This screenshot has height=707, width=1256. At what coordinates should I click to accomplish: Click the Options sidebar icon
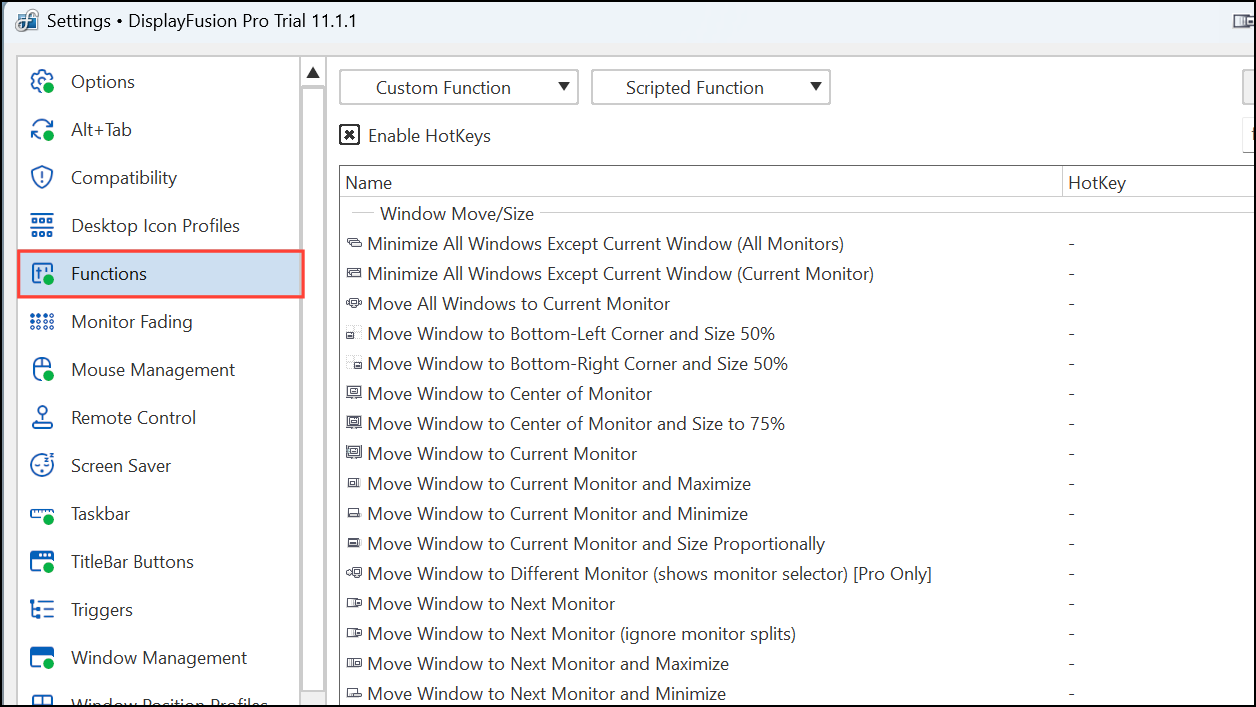42,82
